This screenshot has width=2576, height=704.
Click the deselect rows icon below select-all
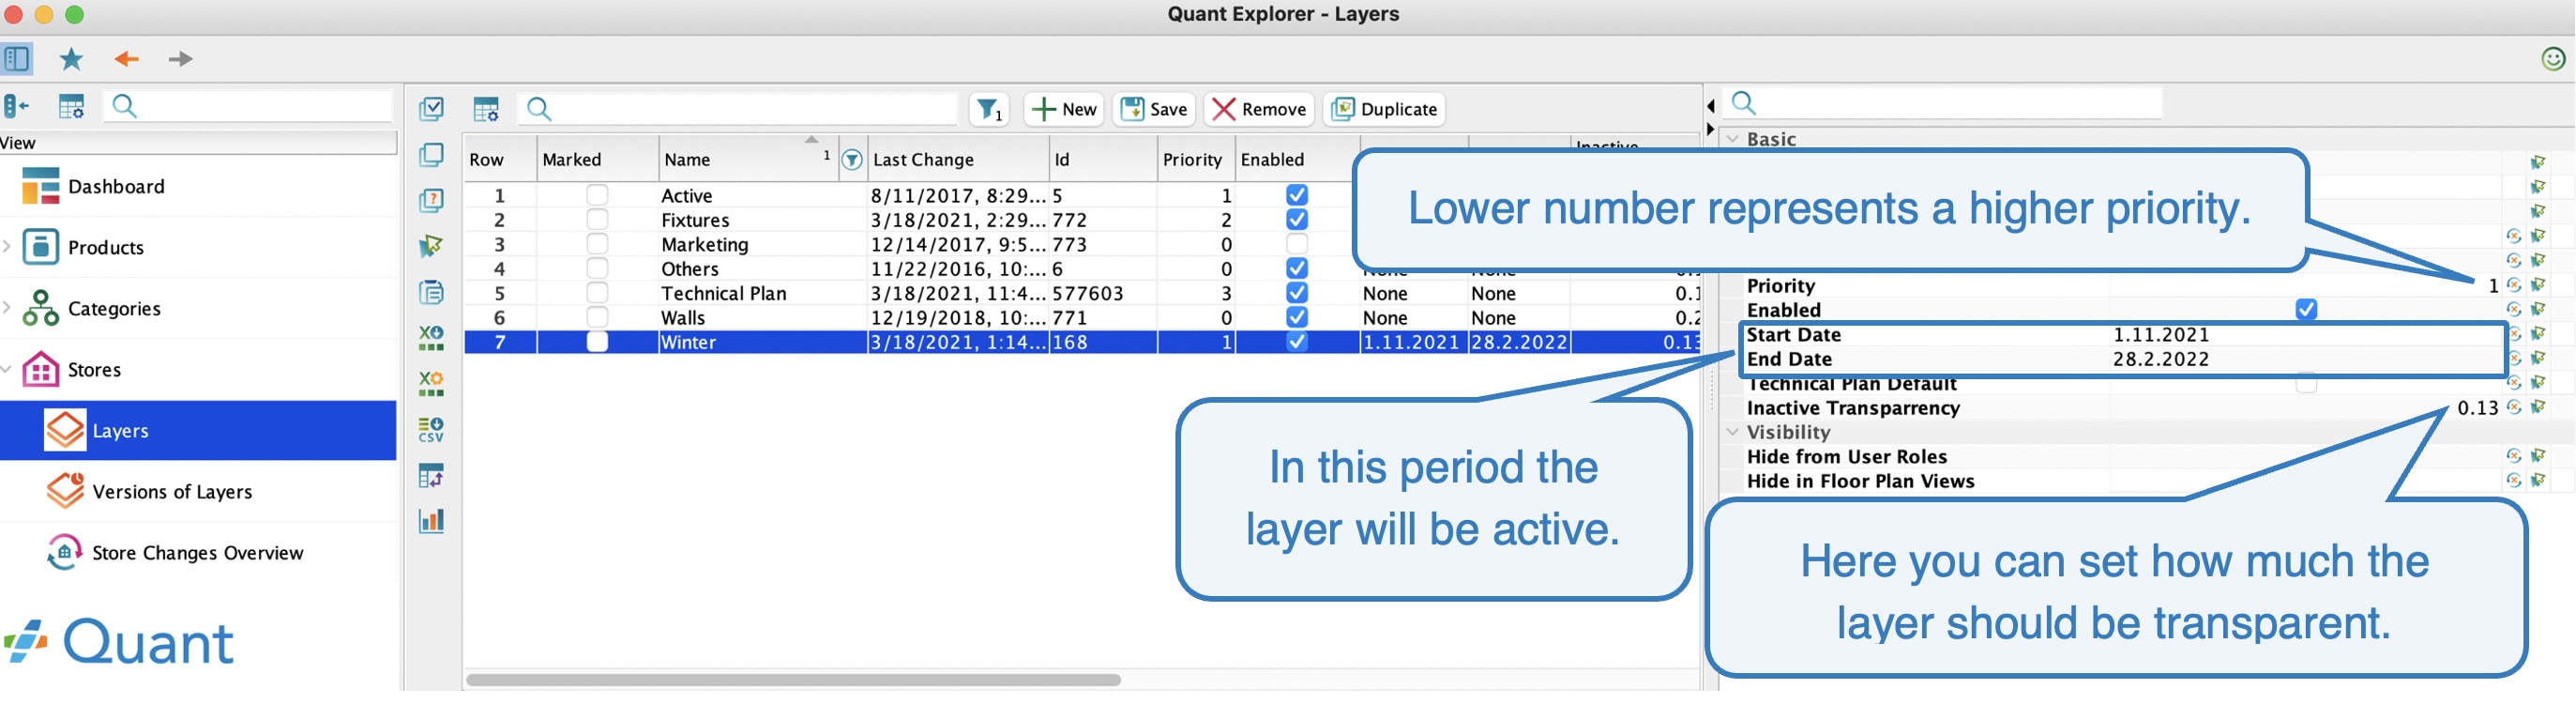(431, 154)
